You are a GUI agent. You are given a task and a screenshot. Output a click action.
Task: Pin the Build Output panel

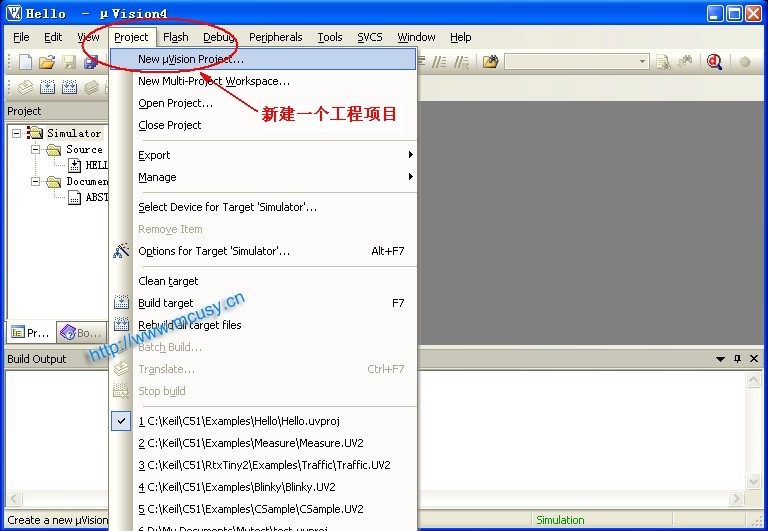tap(737, 359)
